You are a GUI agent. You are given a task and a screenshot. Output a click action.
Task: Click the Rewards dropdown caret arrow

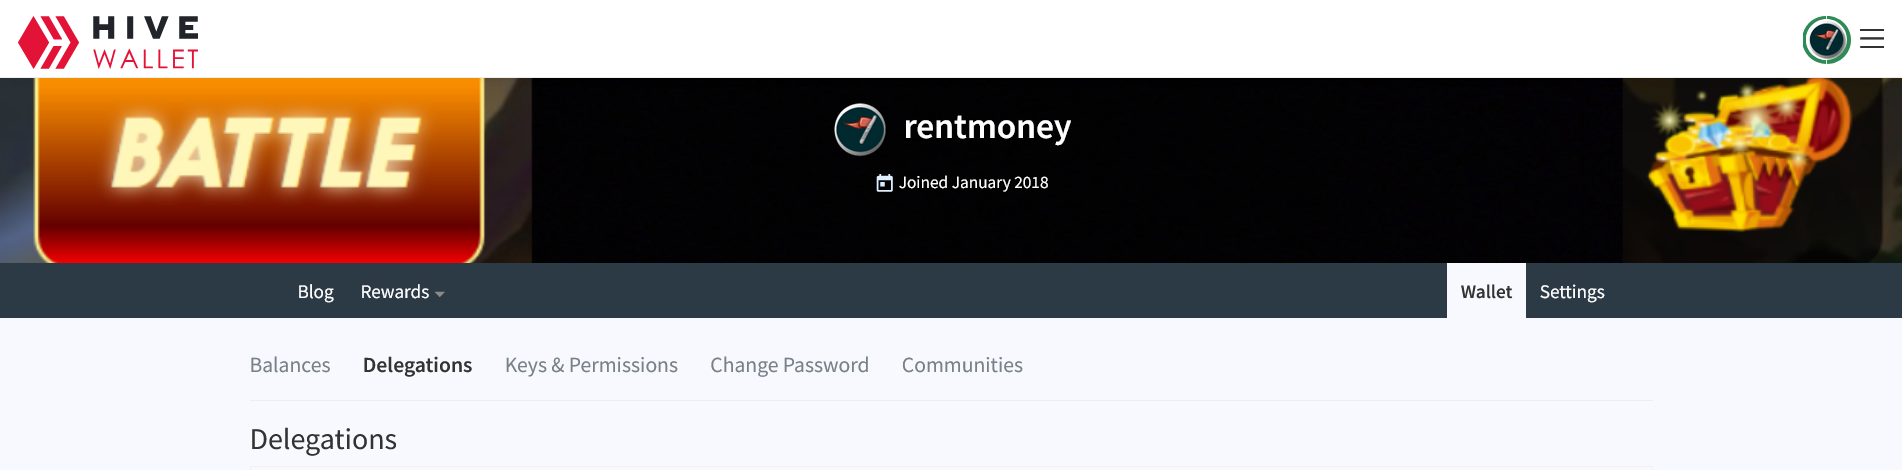pyautogui.click(x=440, y=294)
